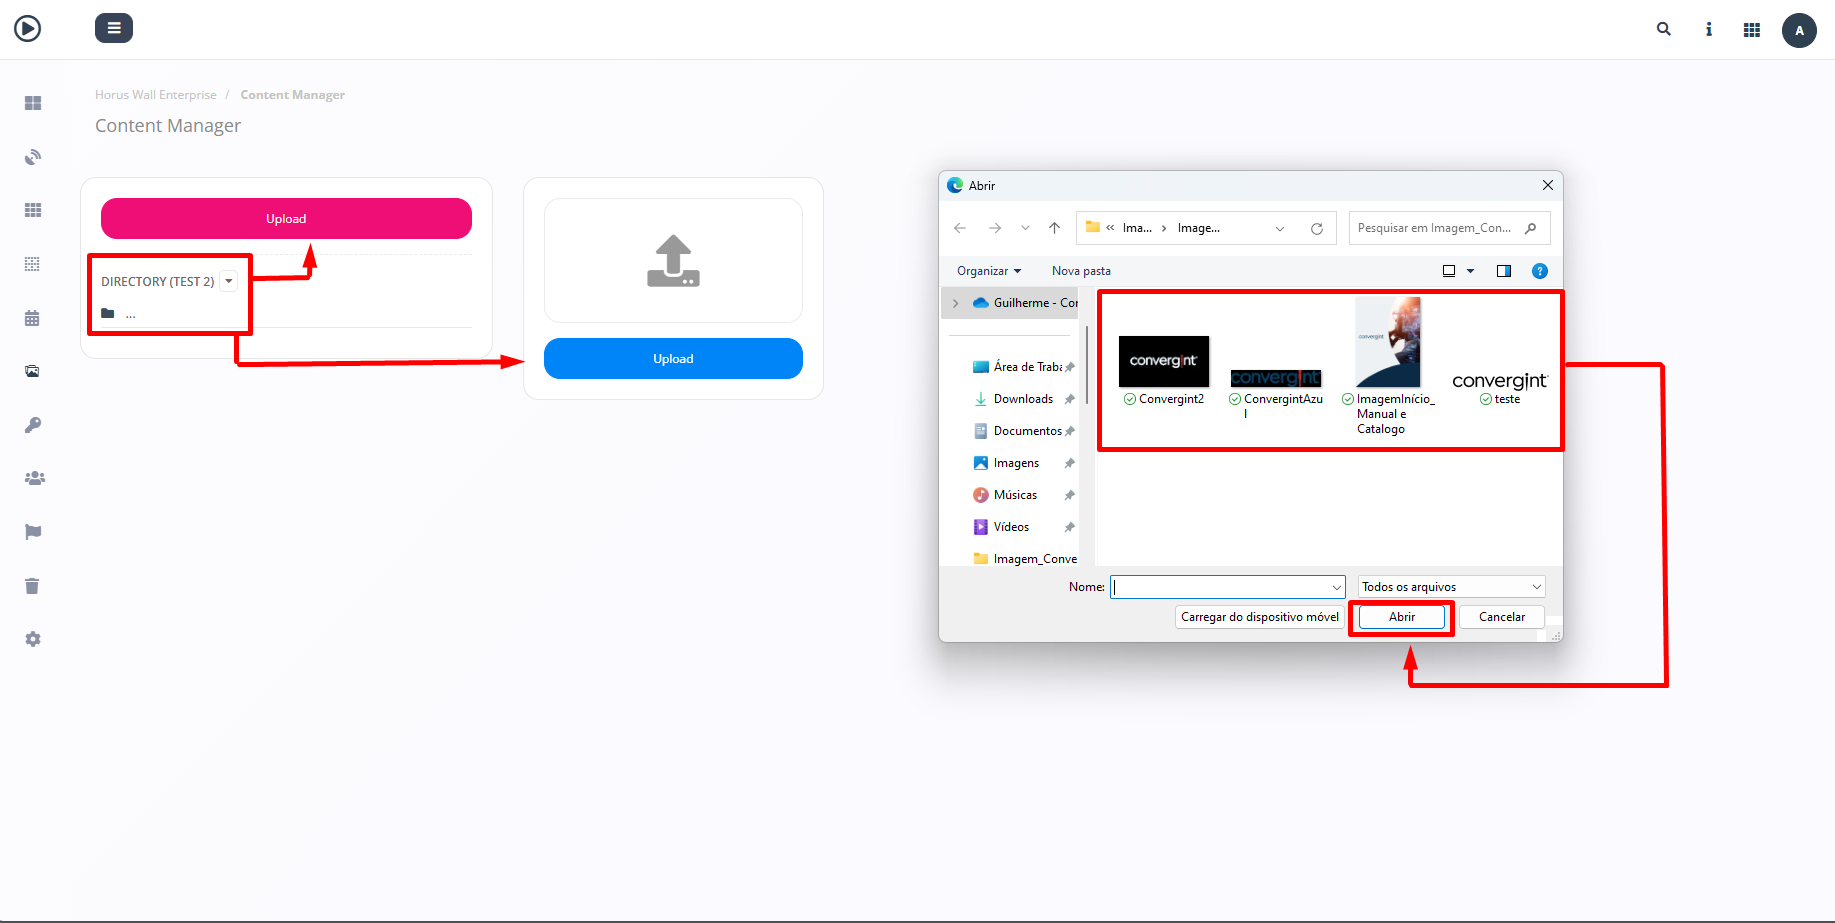1835x923 pixels.
Task: Open the calendar icon in left sidebar
Action: pyautogui.click(x=32, y=318)
